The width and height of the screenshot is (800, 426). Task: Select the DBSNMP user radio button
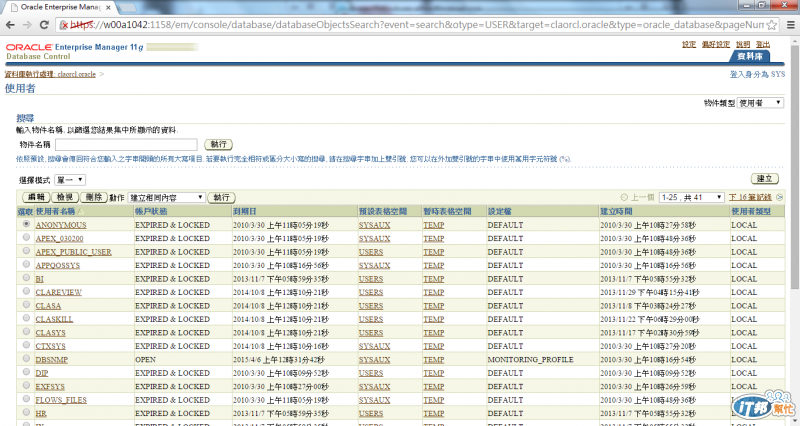tap(26, 359)
